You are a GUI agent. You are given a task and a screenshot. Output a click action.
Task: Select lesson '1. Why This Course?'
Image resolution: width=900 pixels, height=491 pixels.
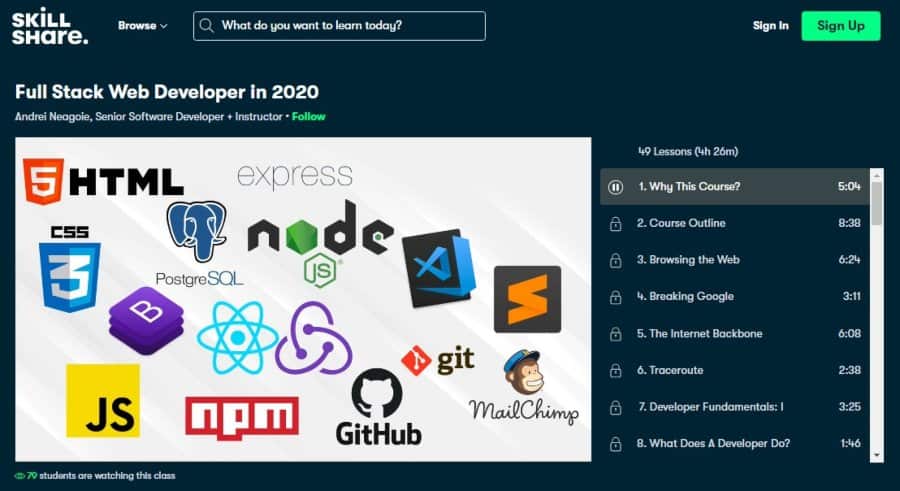point(734,187)
